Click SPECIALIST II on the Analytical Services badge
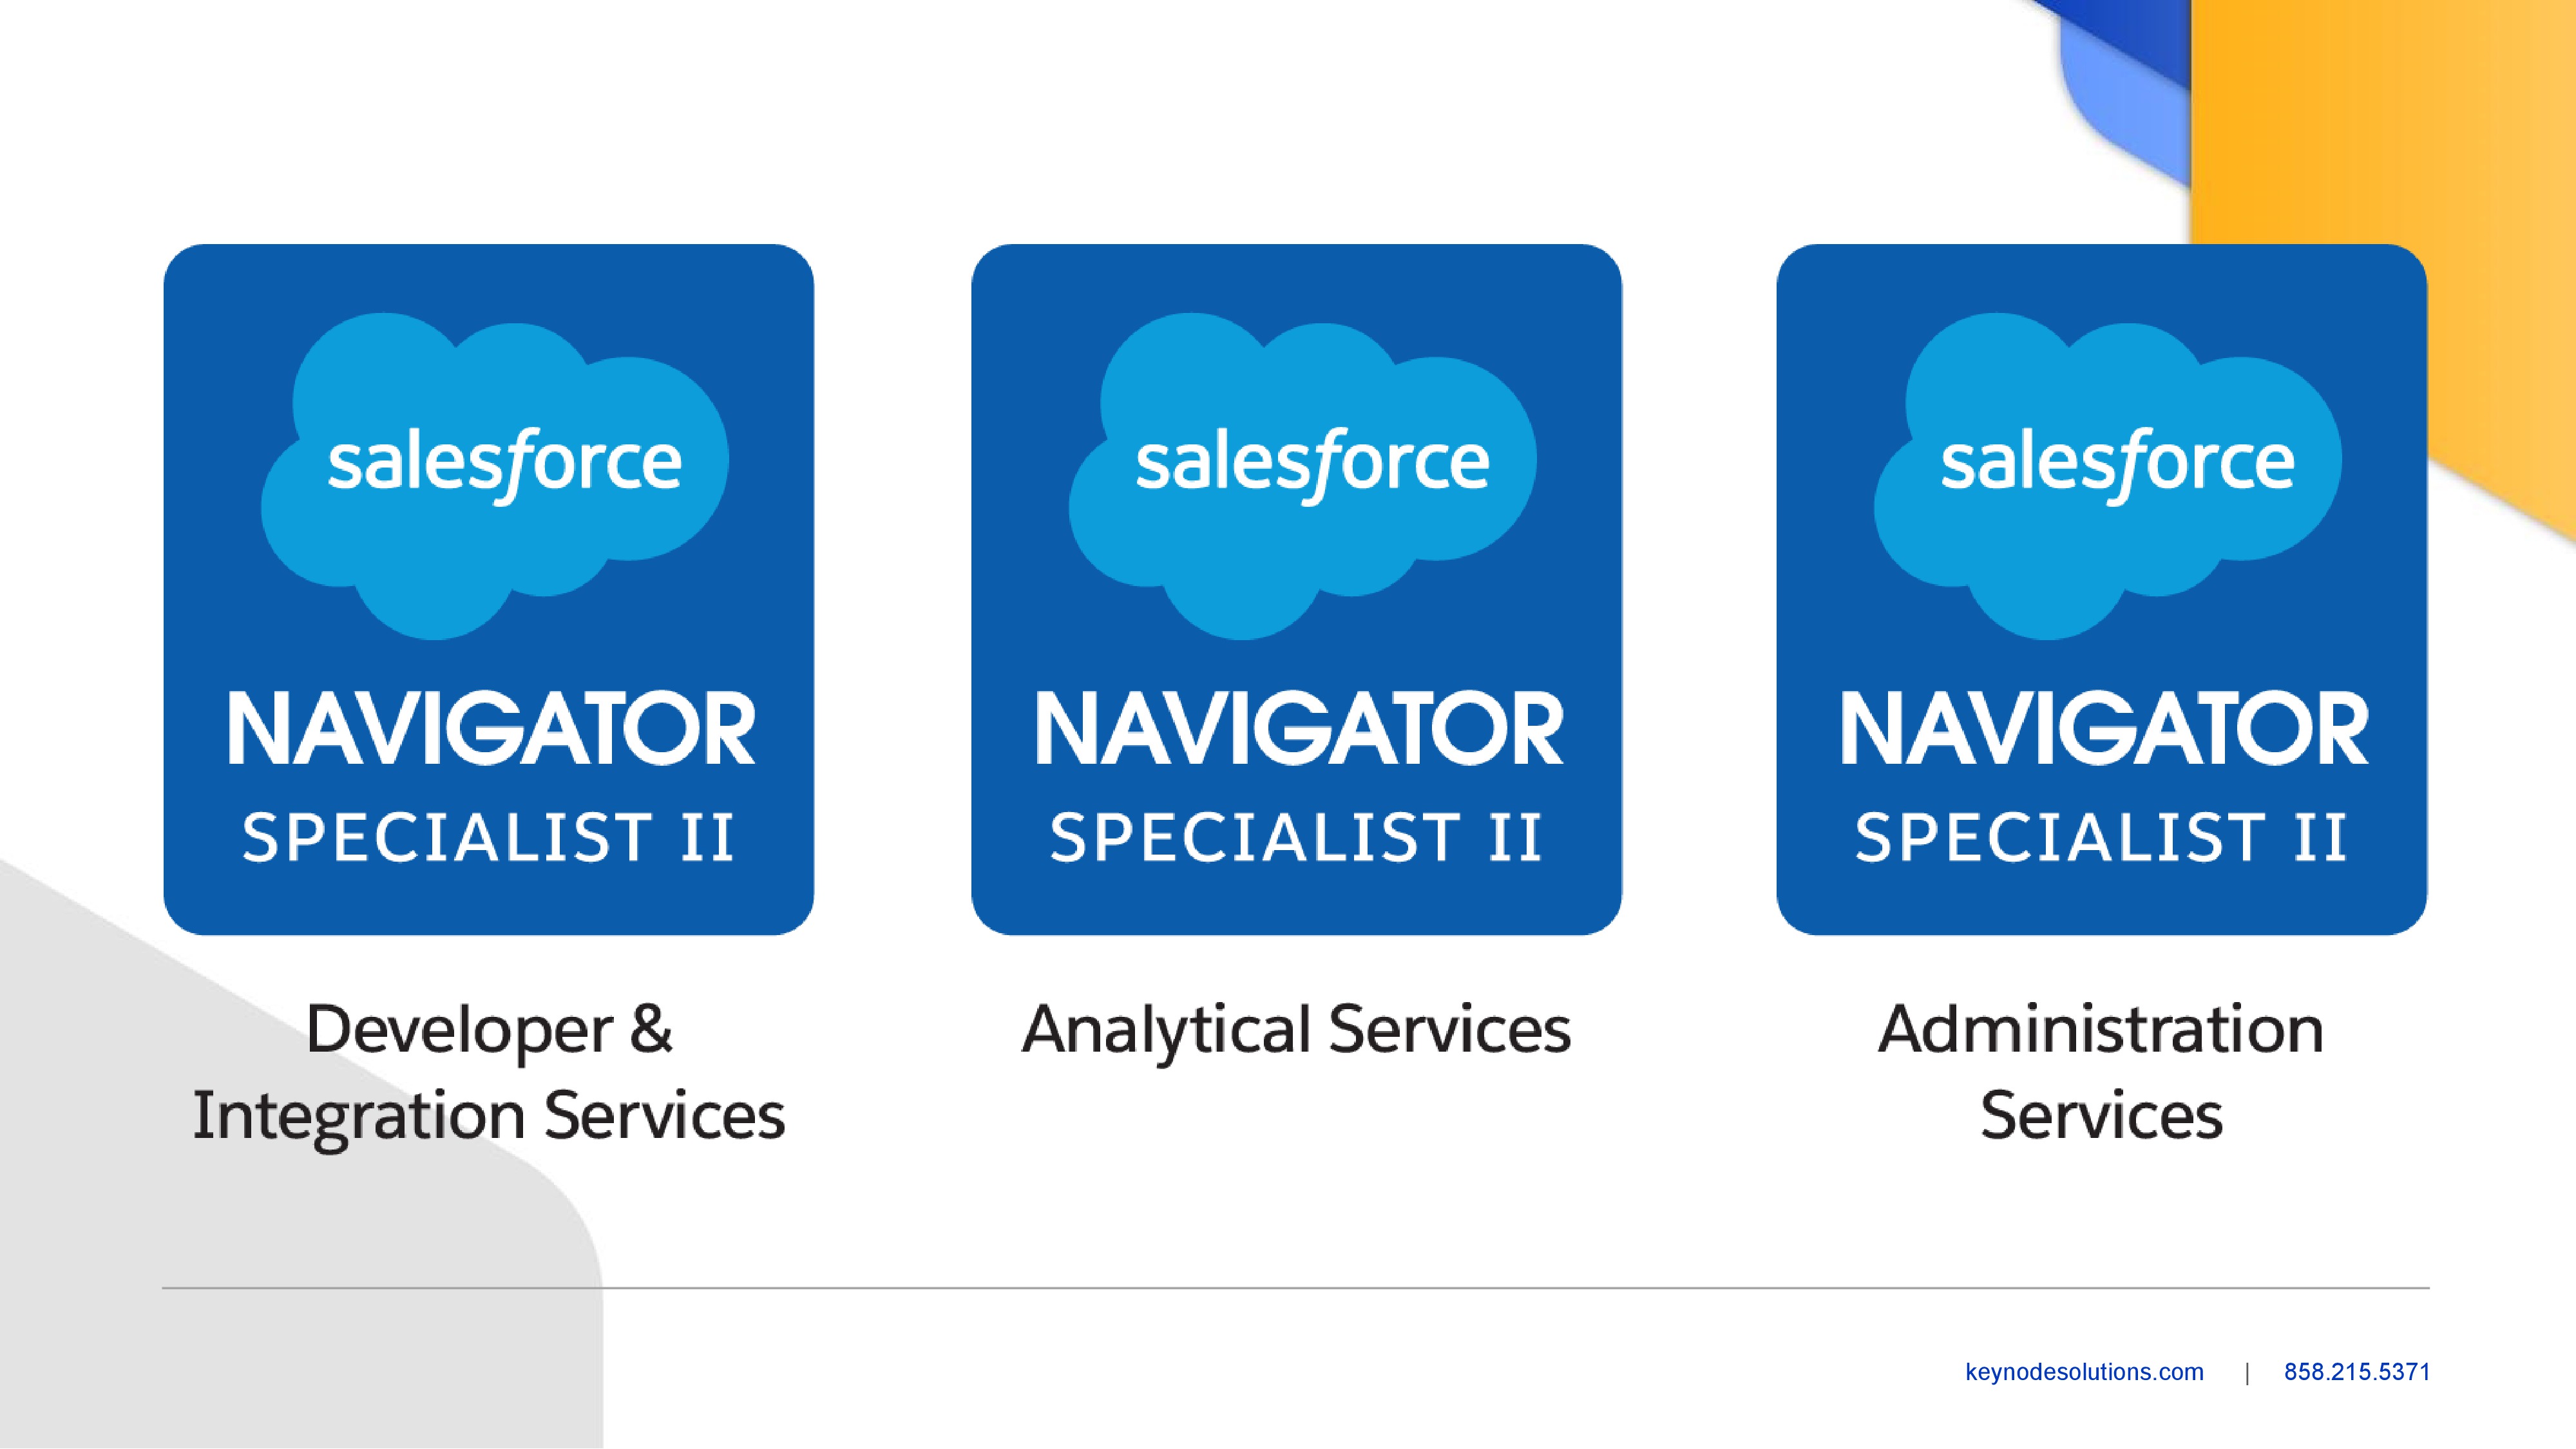 1296,837
